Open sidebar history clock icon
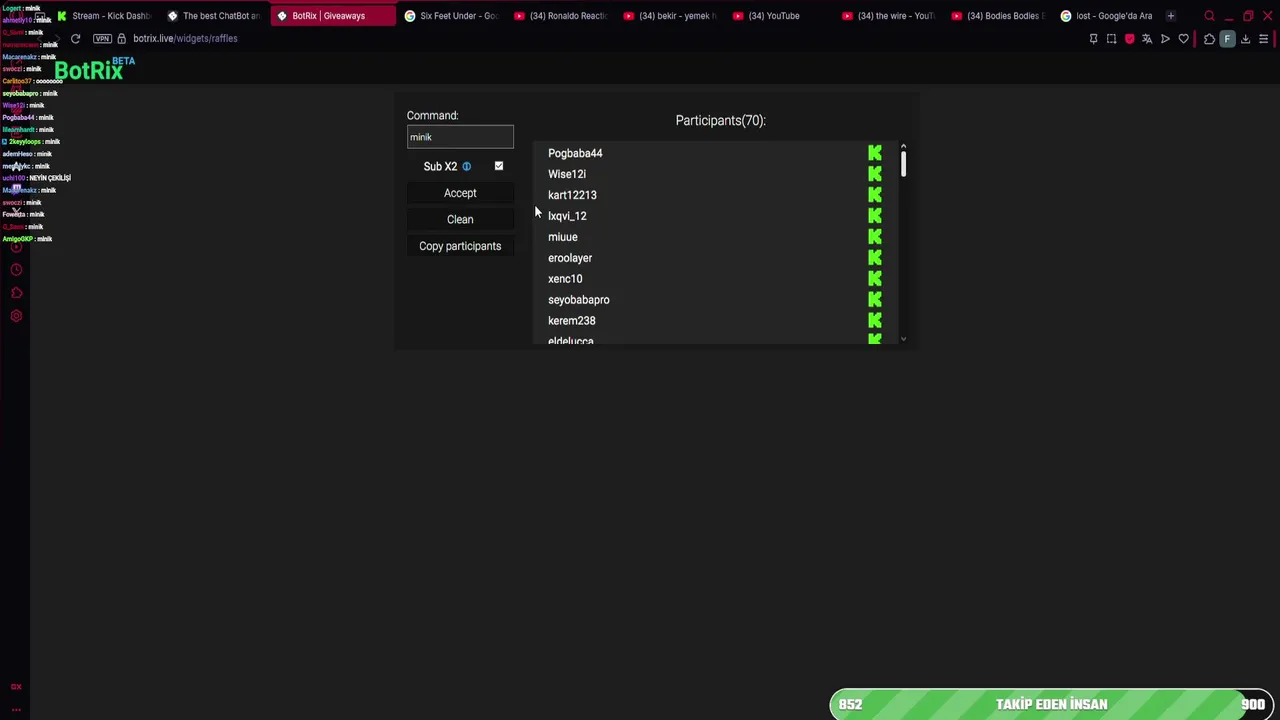This screenshot has height=720, width=1280. [16, 270]
